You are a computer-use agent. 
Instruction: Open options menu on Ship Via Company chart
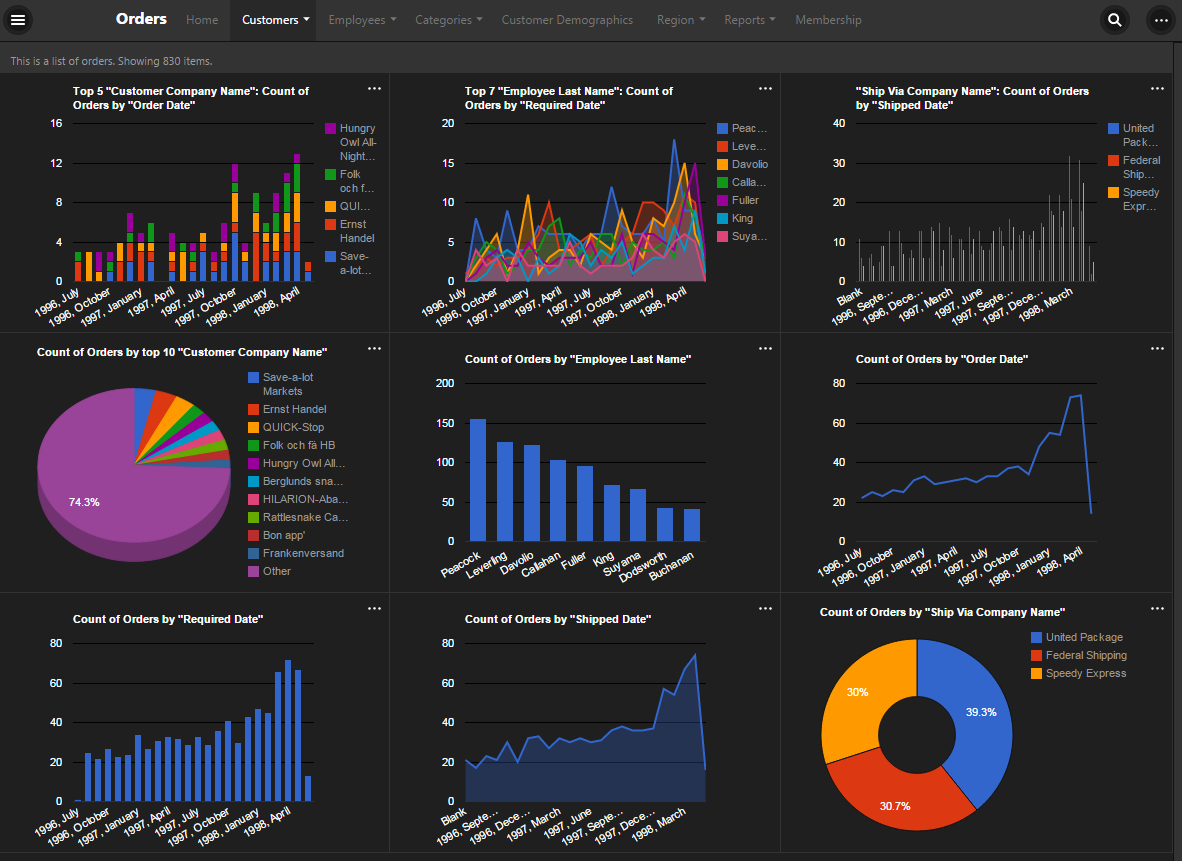tap(1157, 88)
